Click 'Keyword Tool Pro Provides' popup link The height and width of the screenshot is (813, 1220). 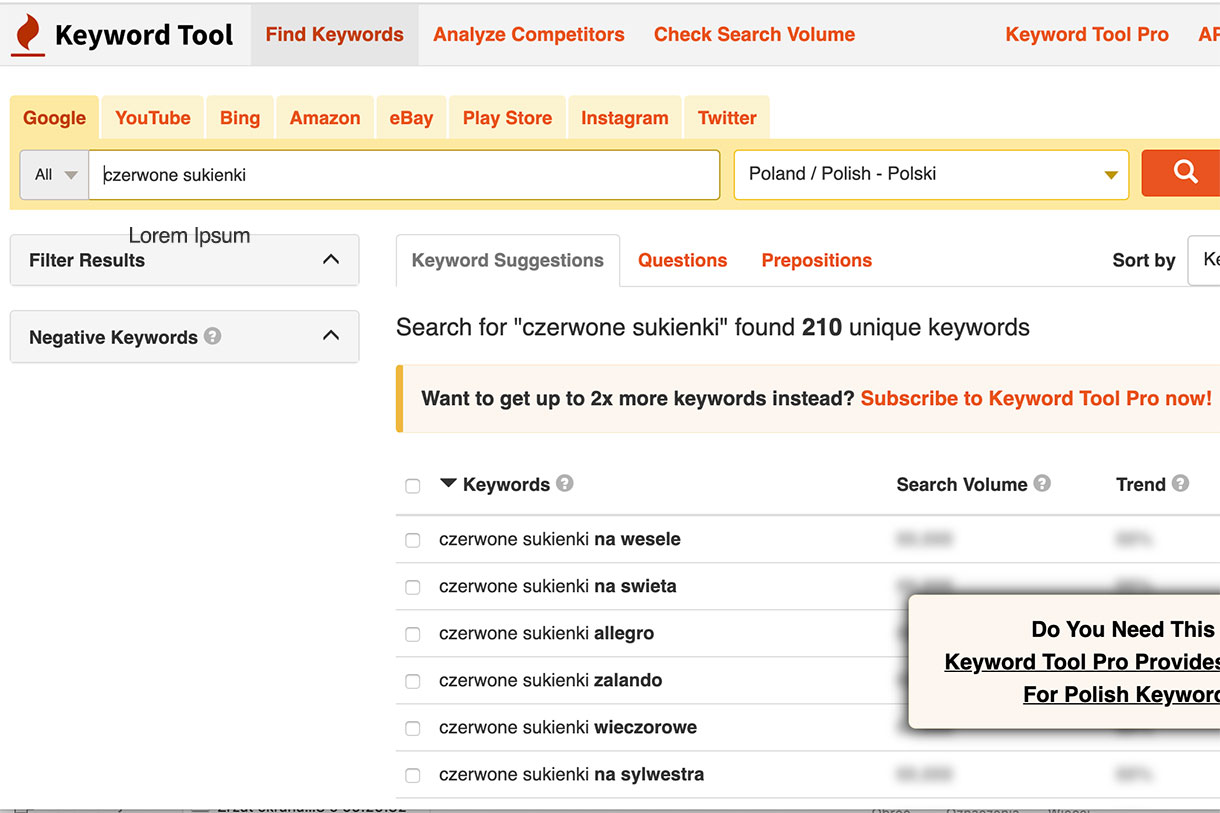pyautogui.click(x=1082, y=662)
